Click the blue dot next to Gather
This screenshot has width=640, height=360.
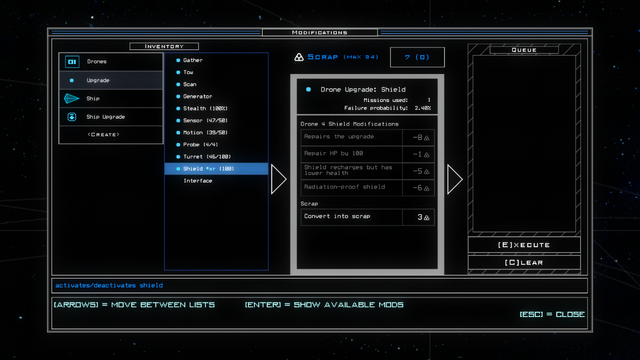(178, 60)
